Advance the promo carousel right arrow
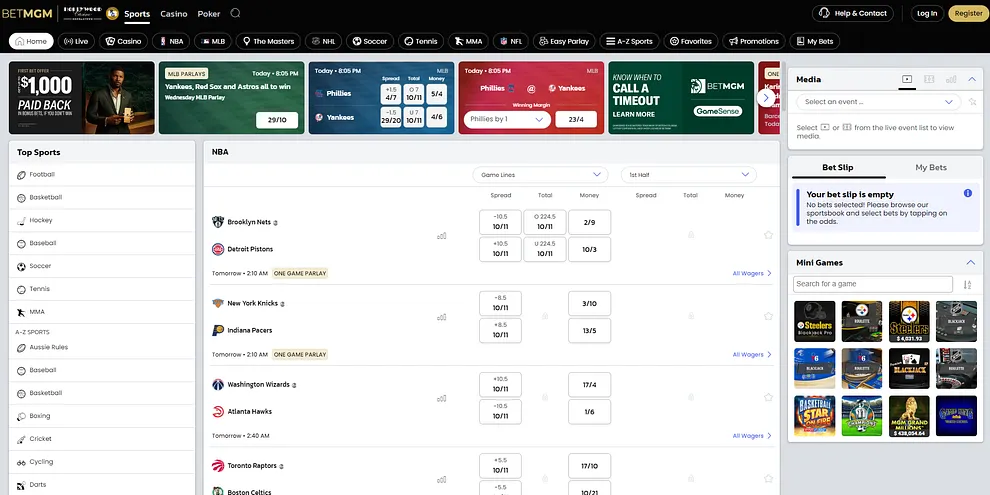The height and width of the screenshot is (495, 990). click(x=766, y=98)
